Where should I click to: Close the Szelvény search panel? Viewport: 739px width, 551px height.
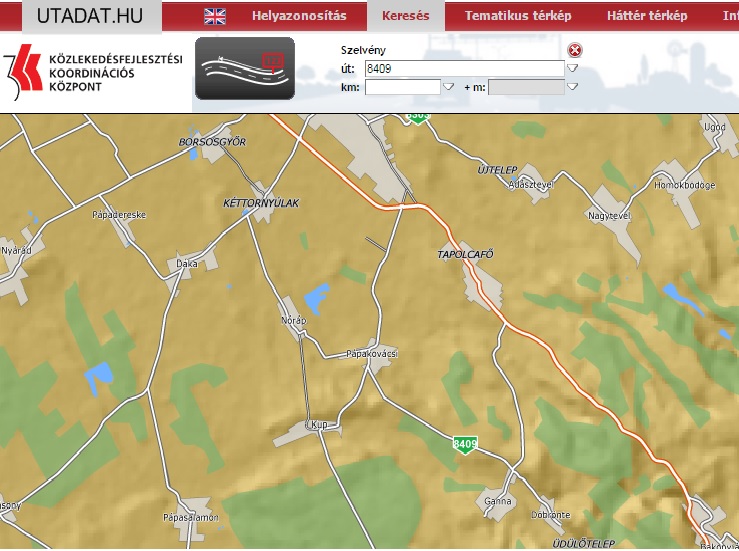pyautogui.click(x=574, y=50)
